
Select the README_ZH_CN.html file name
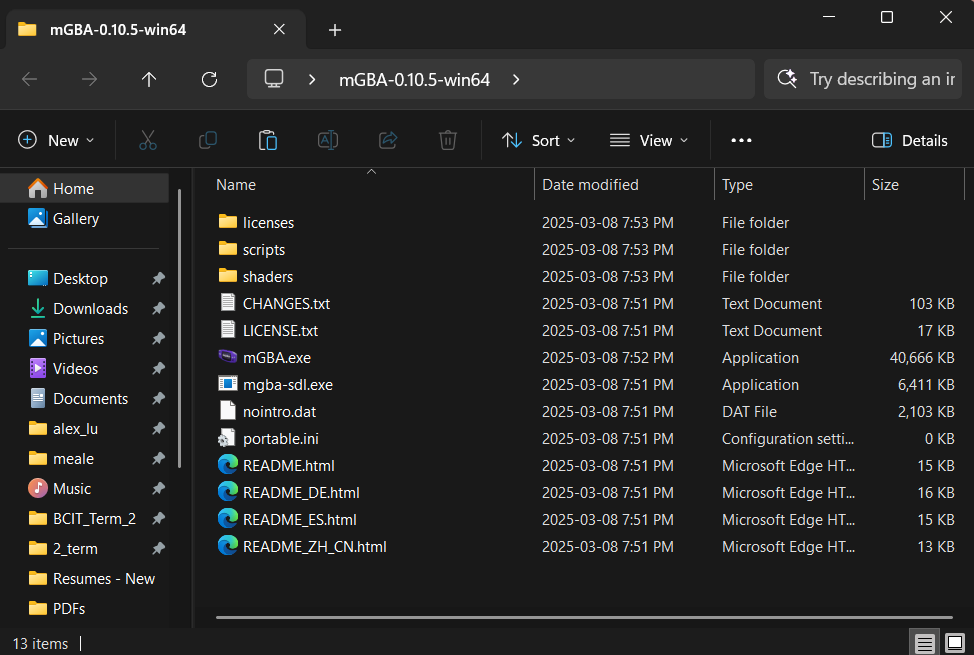tap(315, 547)
